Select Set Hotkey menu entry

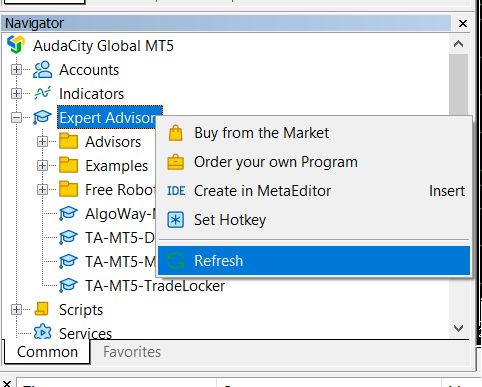pos(314,220)
